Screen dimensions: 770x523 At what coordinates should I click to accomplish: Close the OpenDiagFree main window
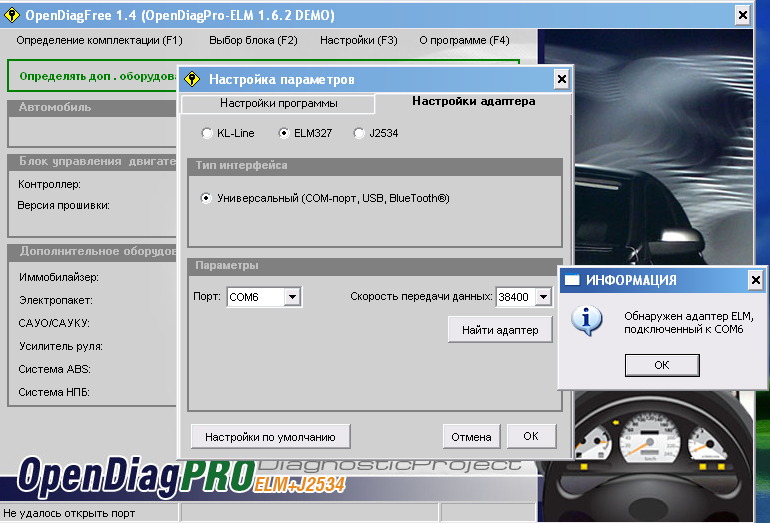[x=743, y=15]
